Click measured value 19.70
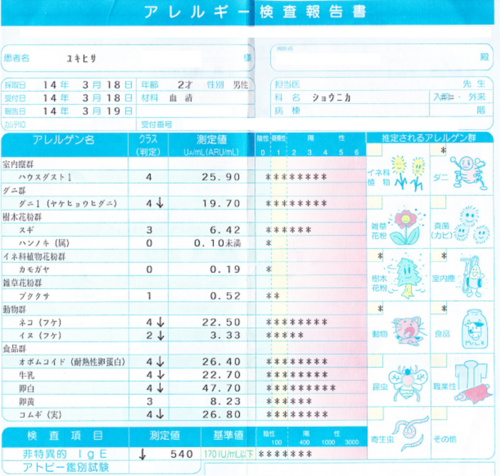500x476 pixels. 221,203
